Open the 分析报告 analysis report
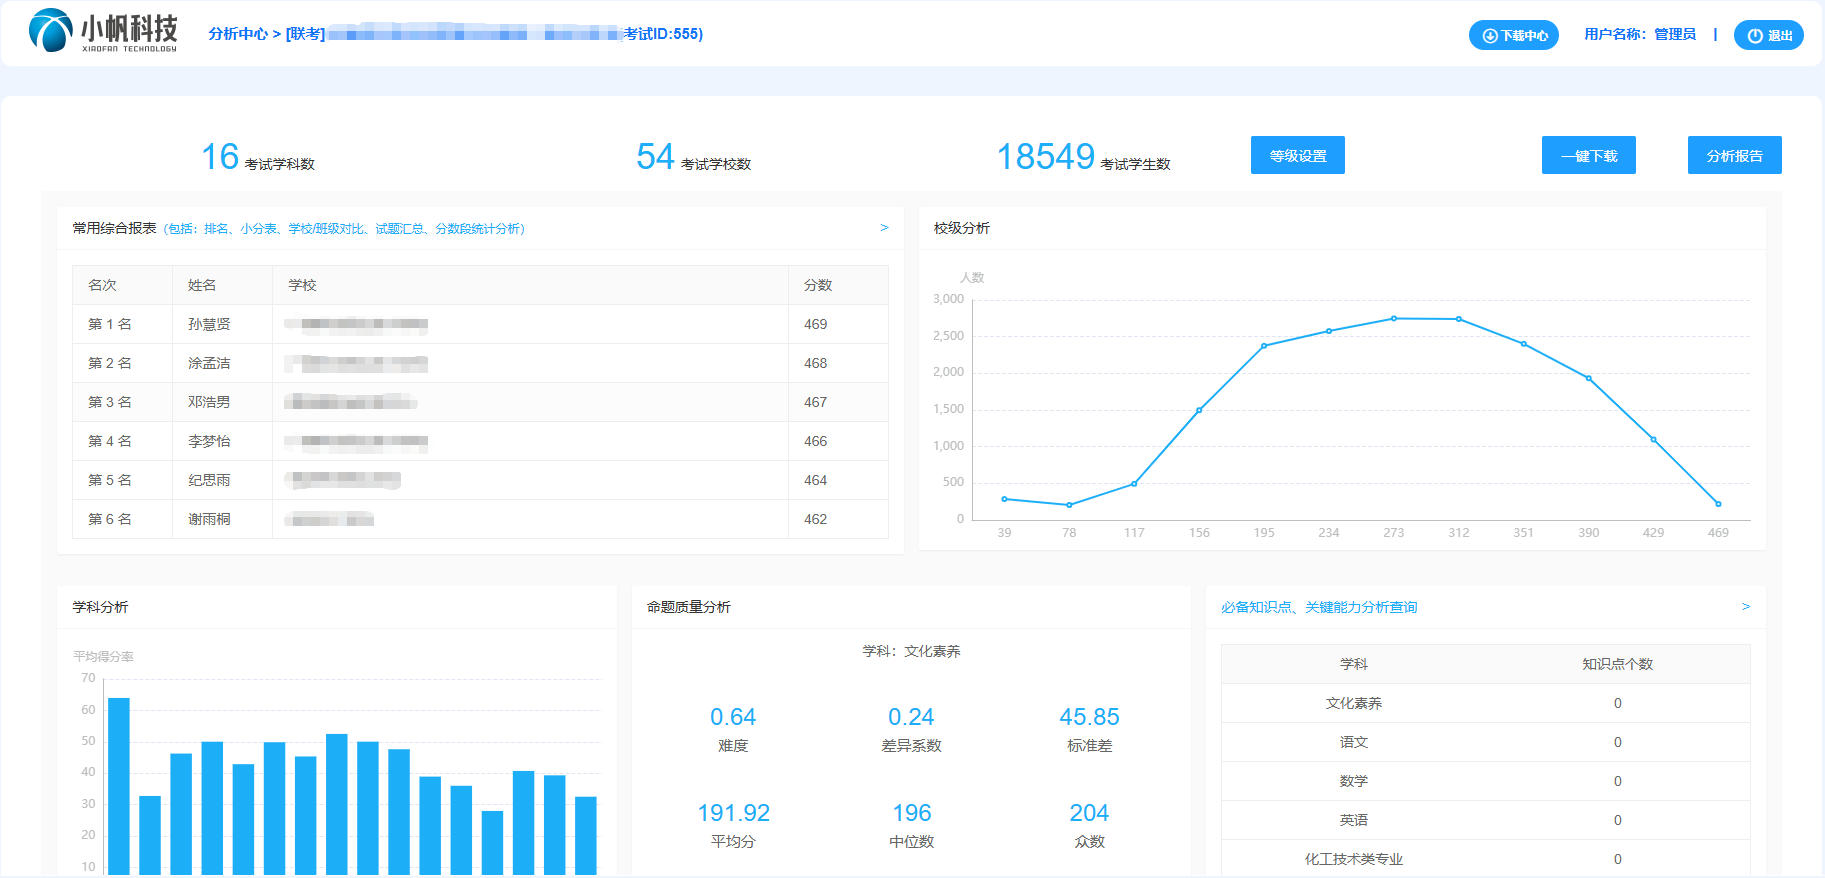1825x878 pixels. [1734, 156]
